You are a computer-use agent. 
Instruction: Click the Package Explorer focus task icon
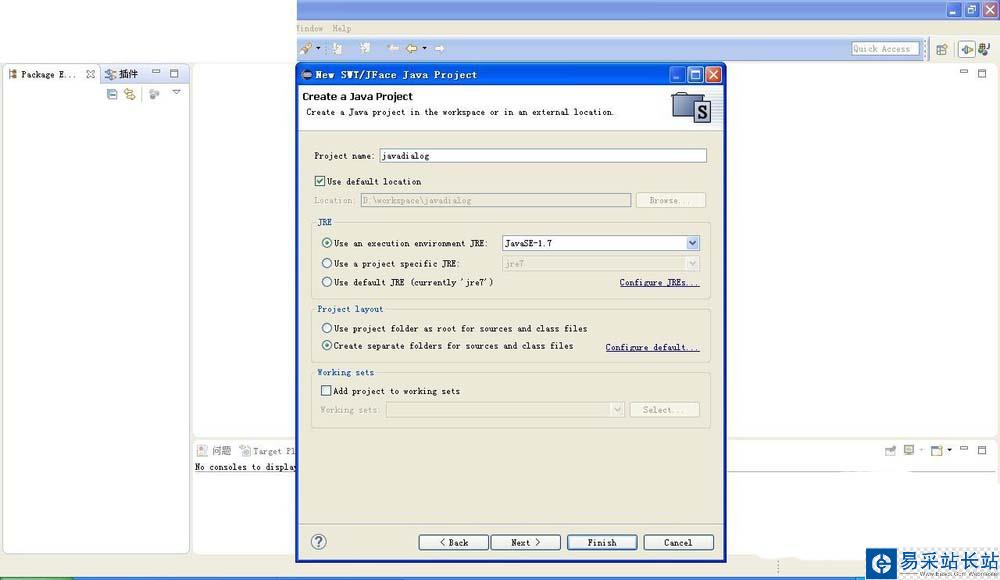coord(154,94)
